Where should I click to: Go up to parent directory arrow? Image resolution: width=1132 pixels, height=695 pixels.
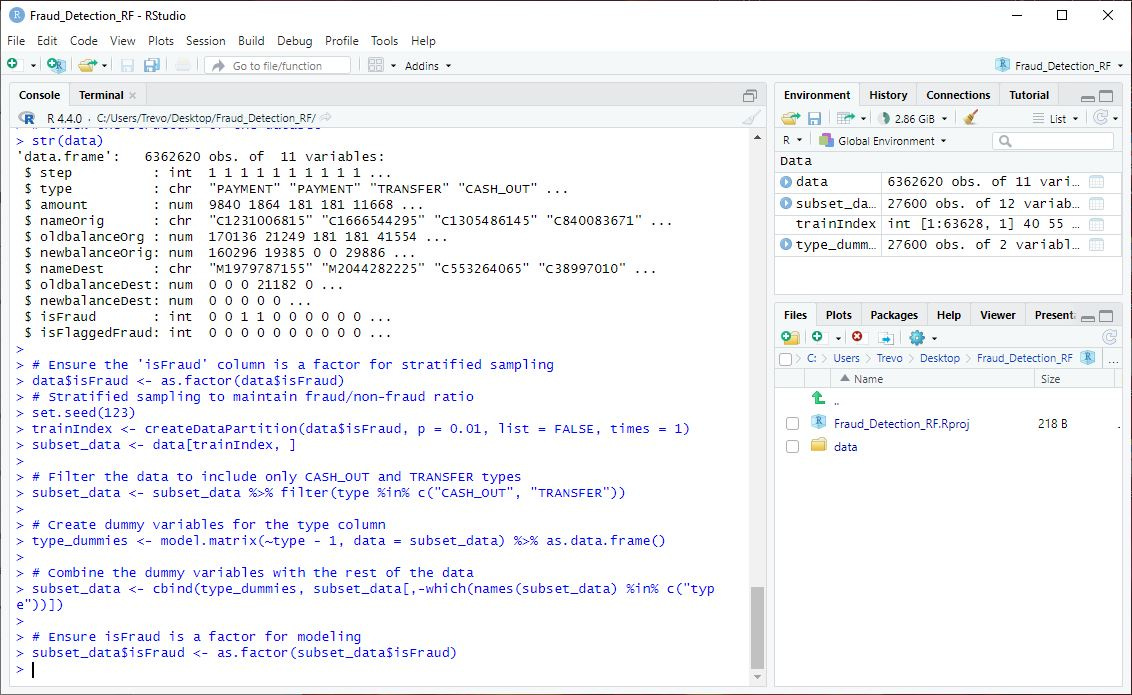(819, 398)
